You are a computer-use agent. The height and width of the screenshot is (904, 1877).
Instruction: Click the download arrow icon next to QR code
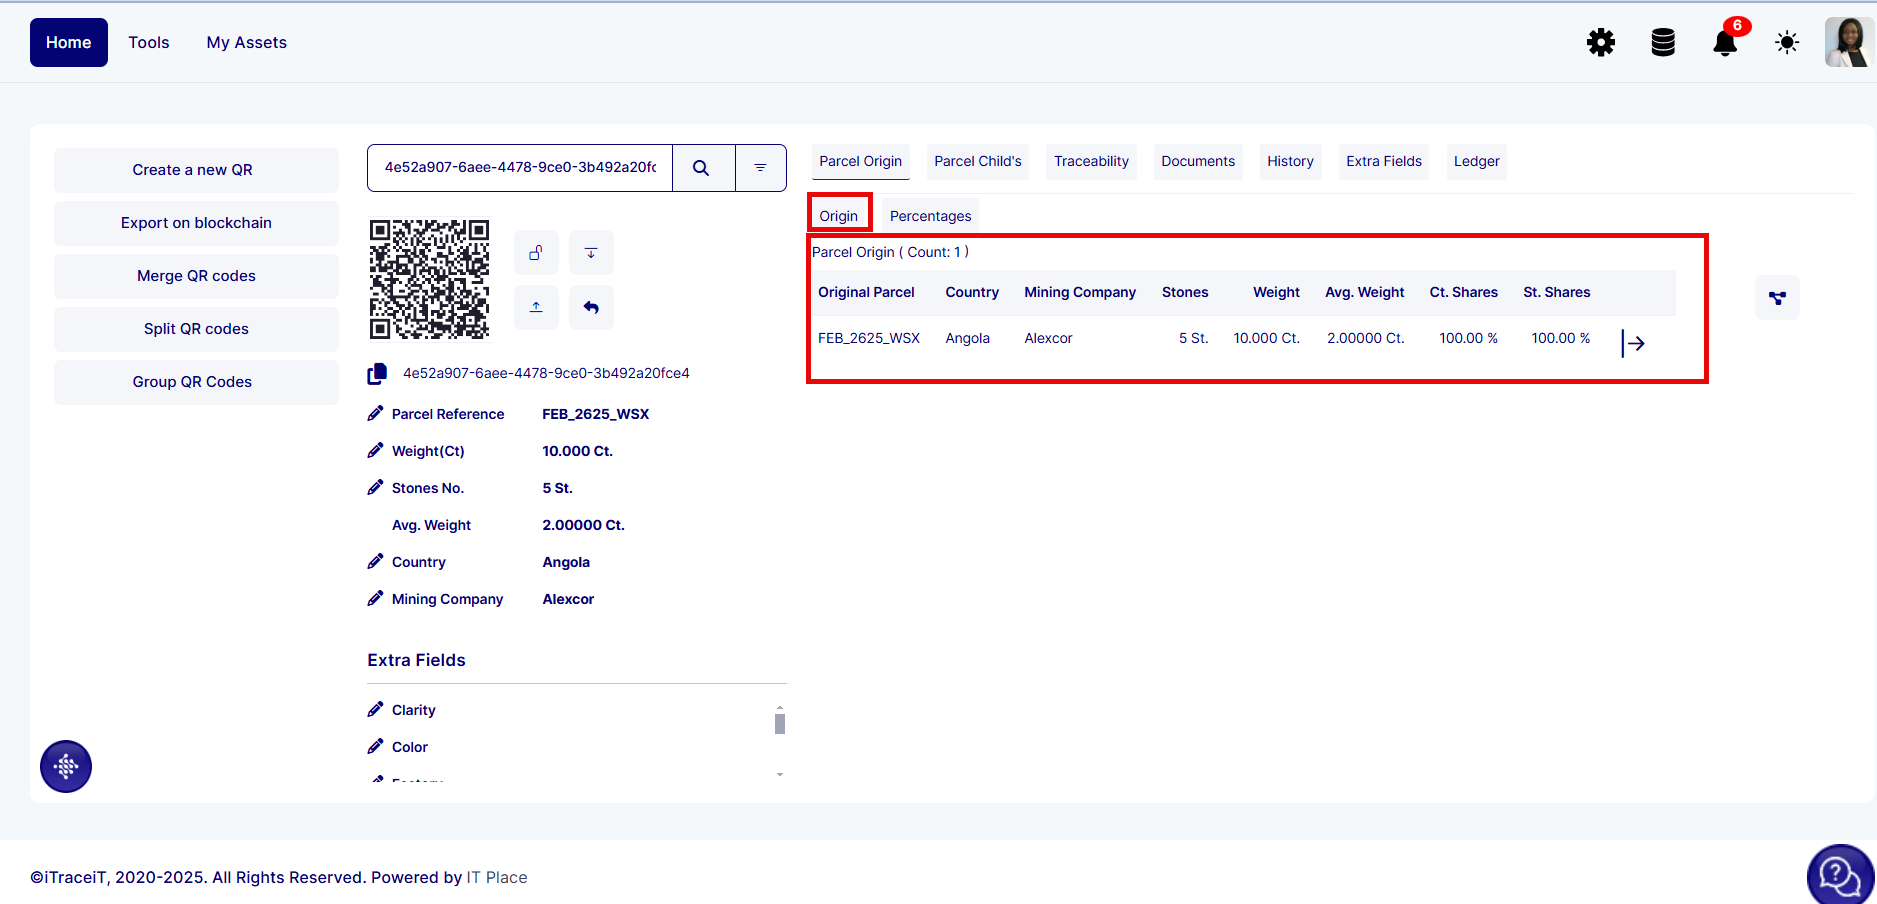(x=591, y=253)
